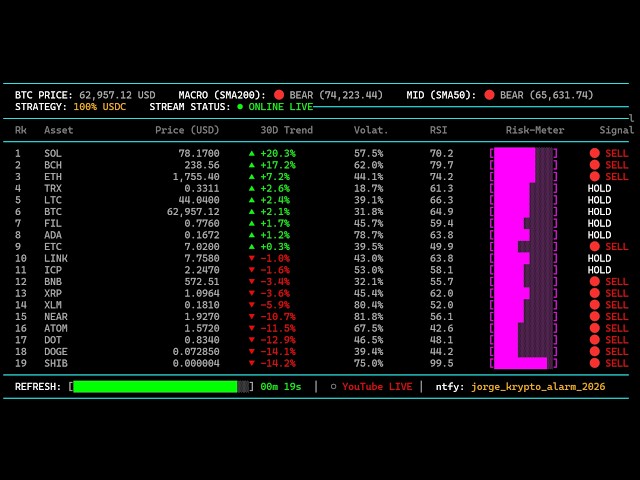Click the green up arrow in BCH row

point(252,165)
